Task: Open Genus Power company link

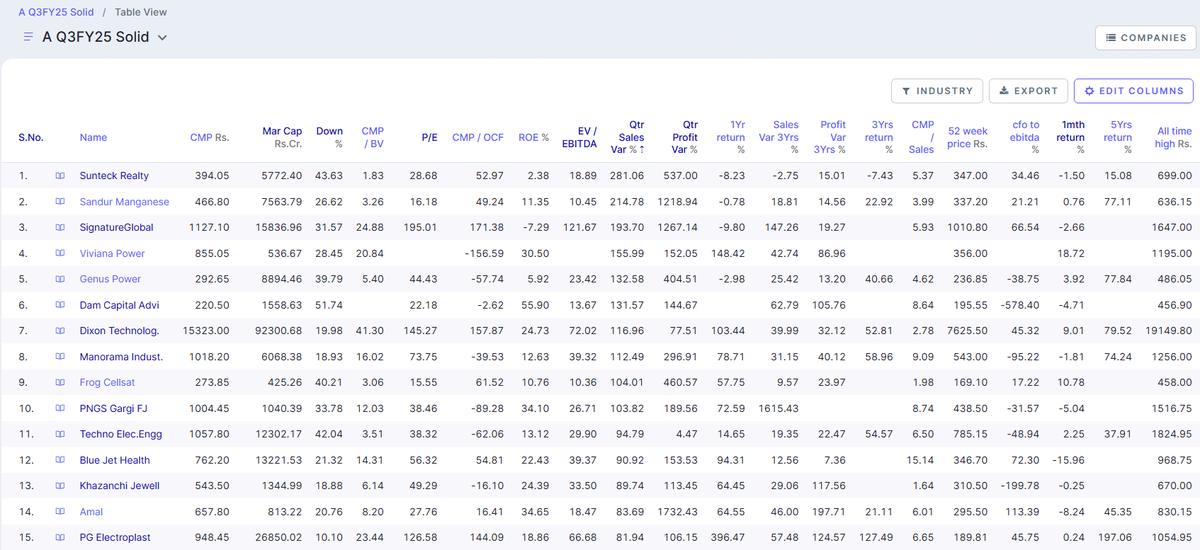Action: (110, 279)
